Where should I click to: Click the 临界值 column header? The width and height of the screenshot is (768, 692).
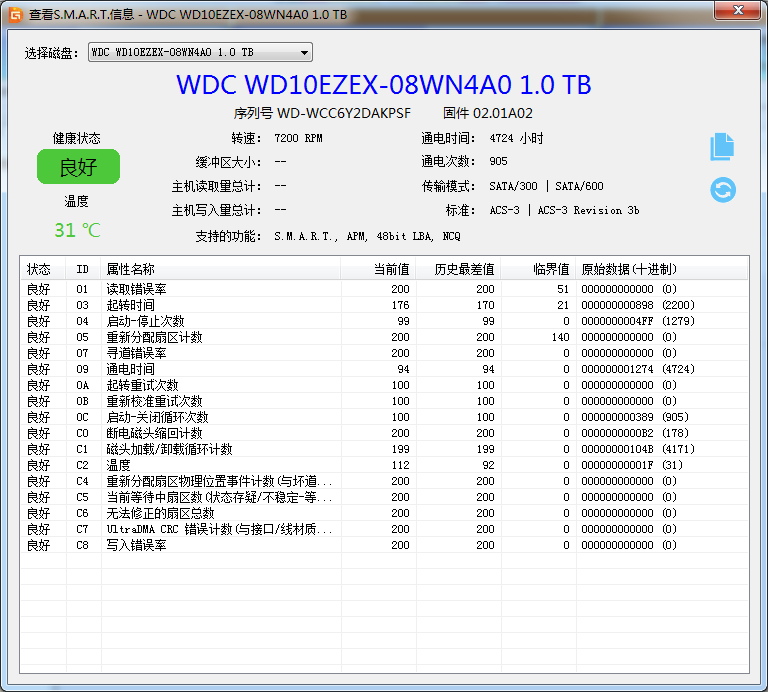(538, 269)
